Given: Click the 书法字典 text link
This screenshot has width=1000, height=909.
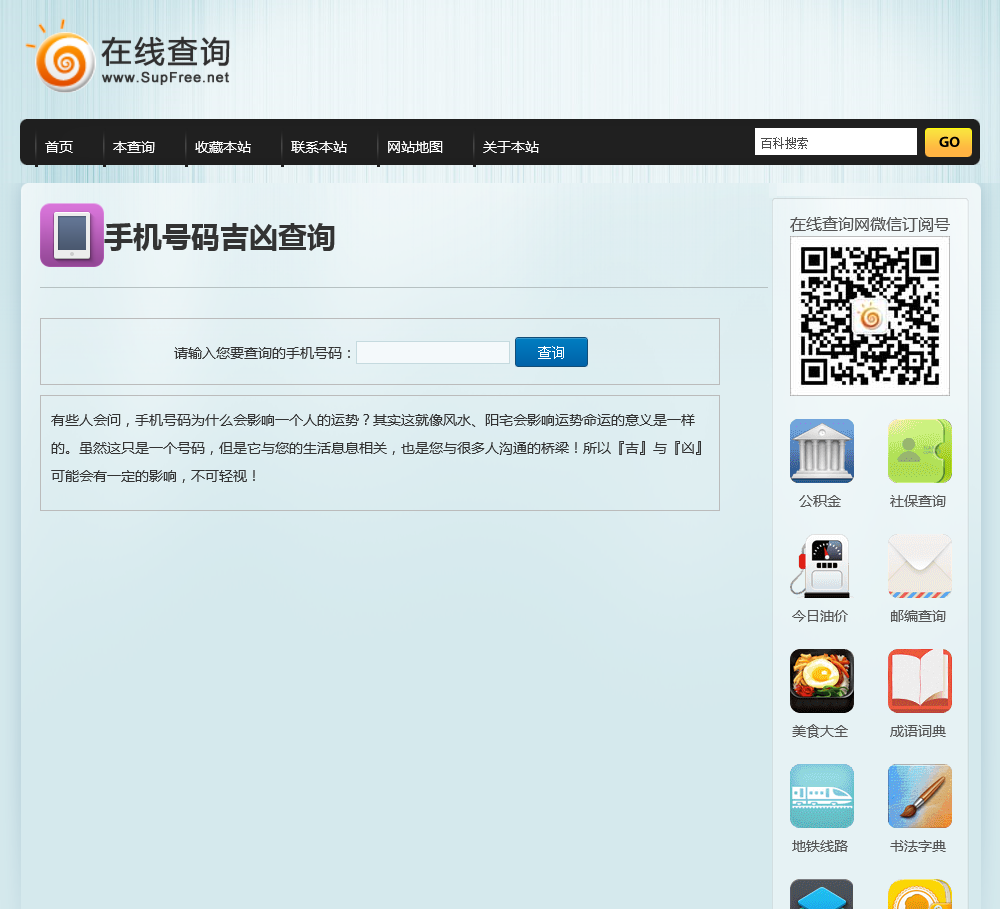Looking at the screenshot, I should click(x=918, y=846).
